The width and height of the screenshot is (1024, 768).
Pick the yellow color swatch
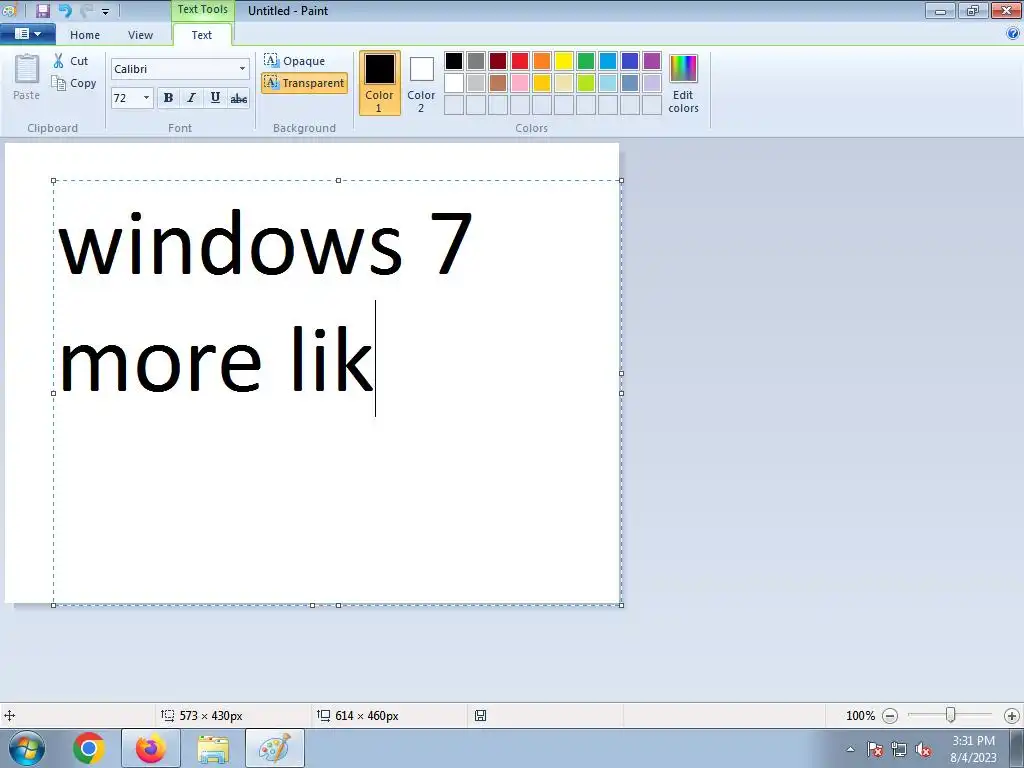coord(564,61)
